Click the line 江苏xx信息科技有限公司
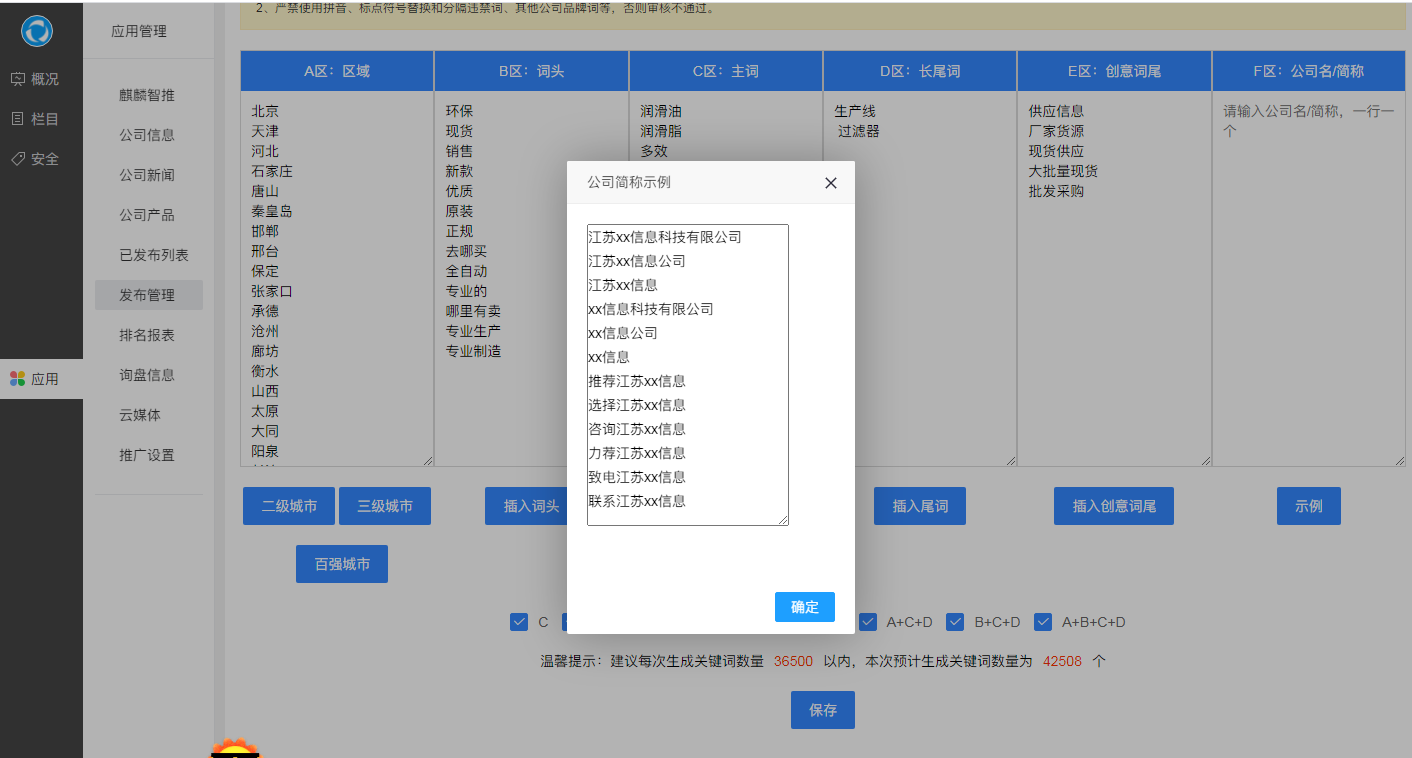 pyautogui.click(x=665, y=237)
